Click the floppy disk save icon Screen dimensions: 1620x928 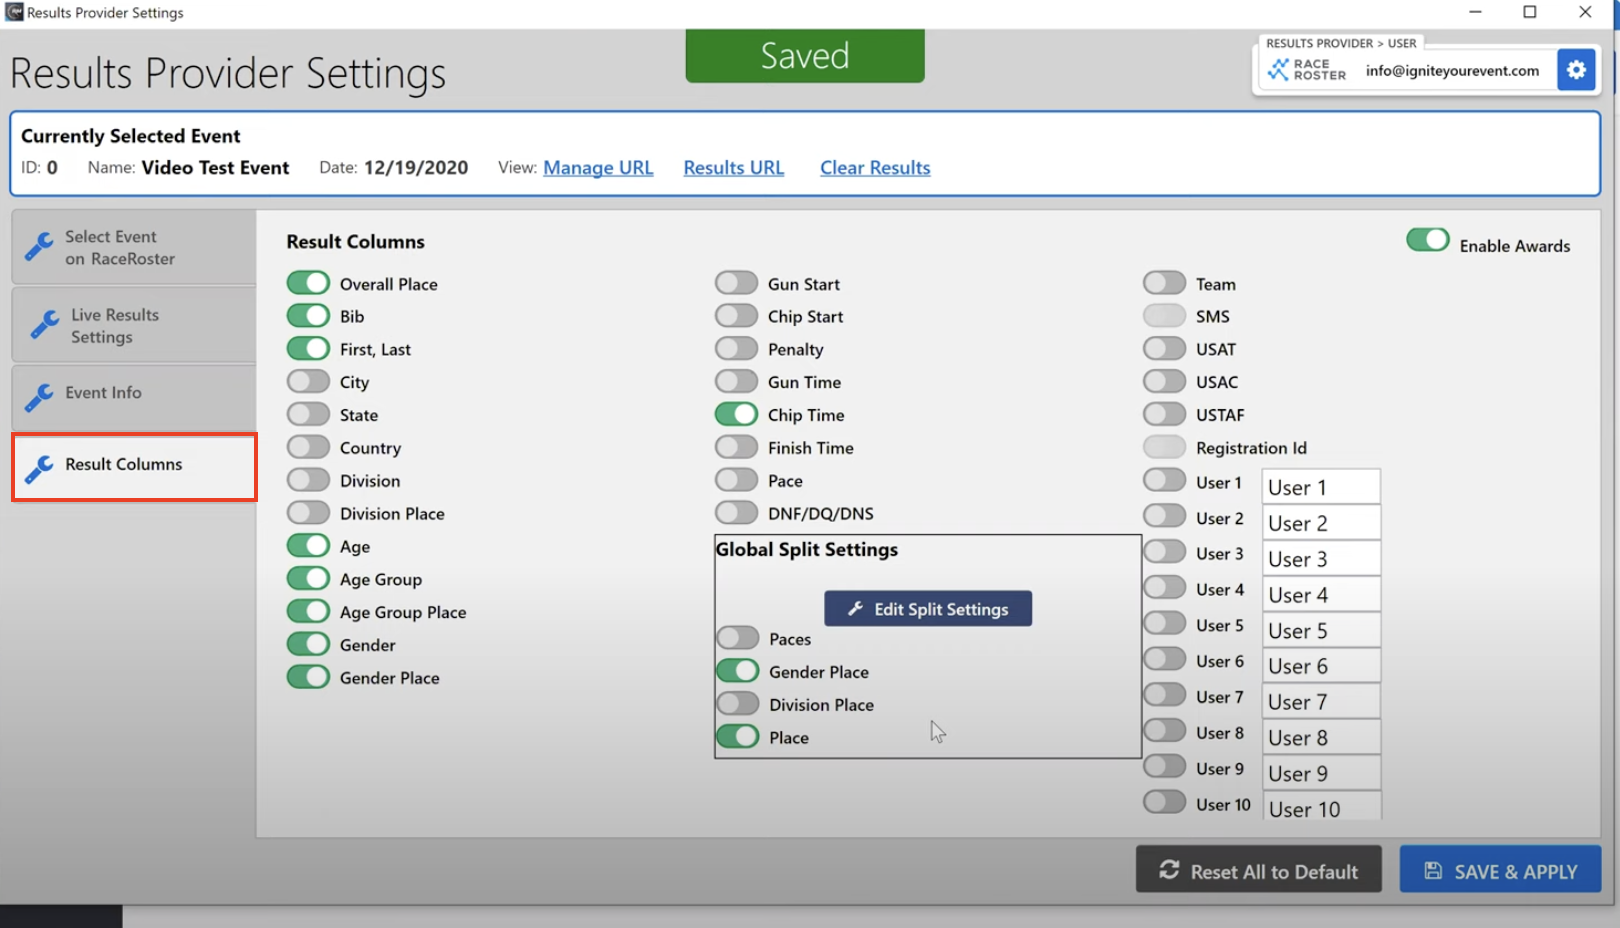pos(1433,870)
